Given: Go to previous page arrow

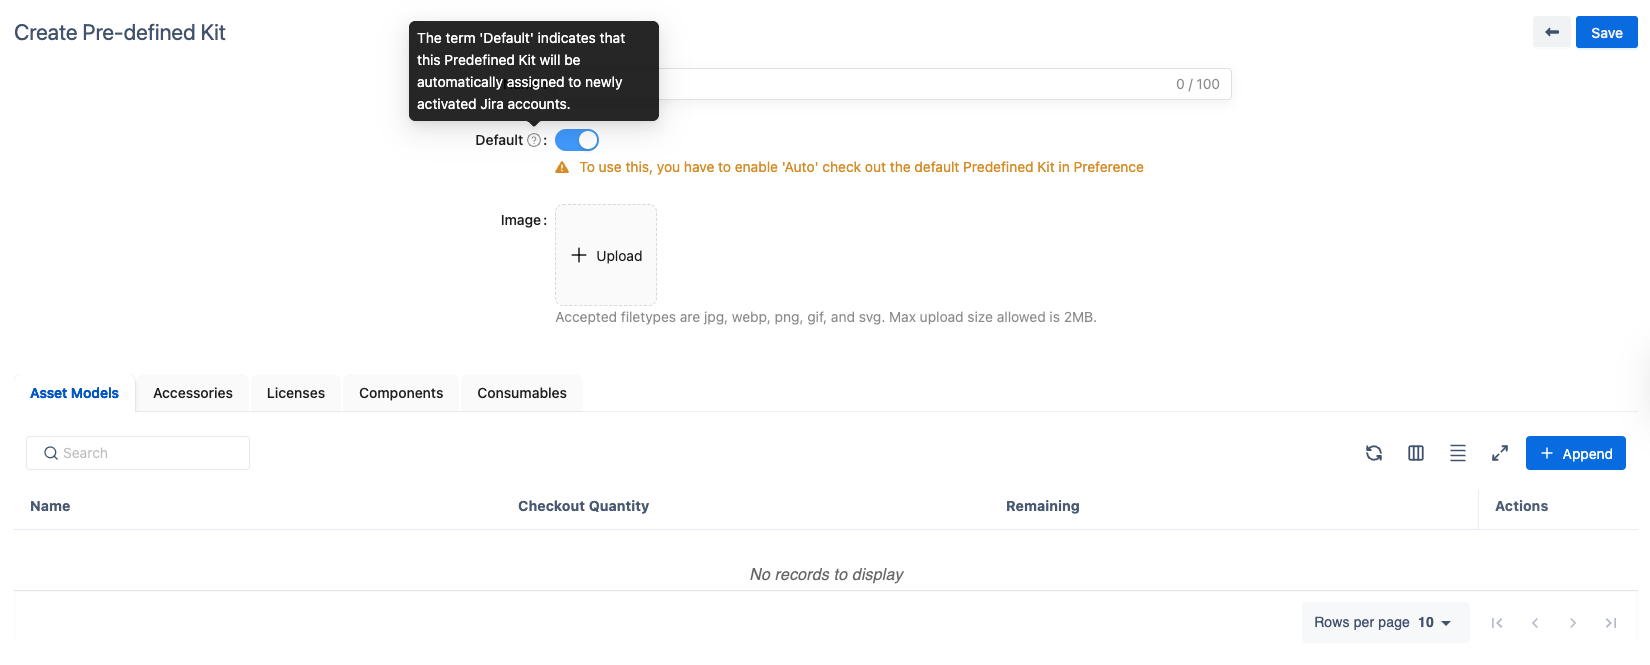Looking at the screenshot, I should tap(1535, 623).
